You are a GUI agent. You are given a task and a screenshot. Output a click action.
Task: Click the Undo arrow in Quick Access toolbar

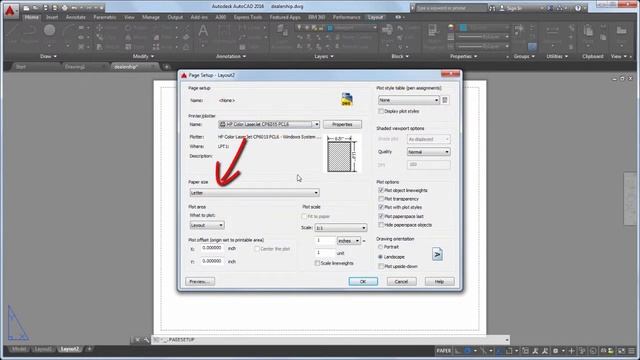(x=75, y=8)
